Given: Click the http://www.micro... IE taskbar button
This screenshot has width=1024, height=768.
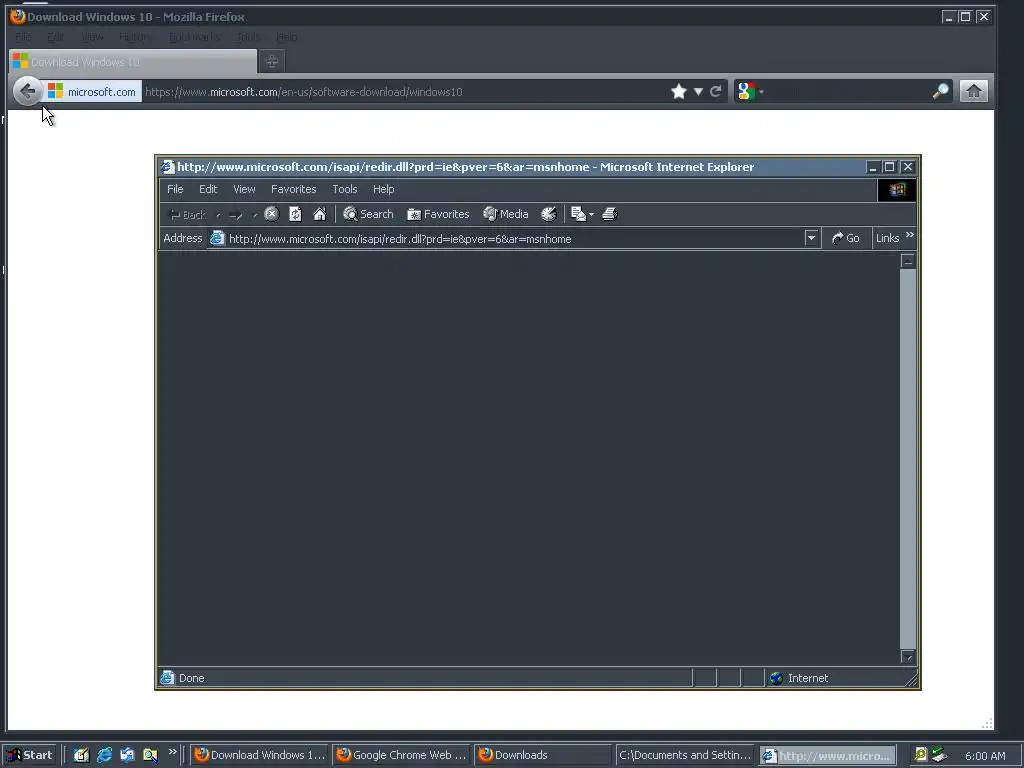Looking at the screenshot, I should tap(827, 756).
